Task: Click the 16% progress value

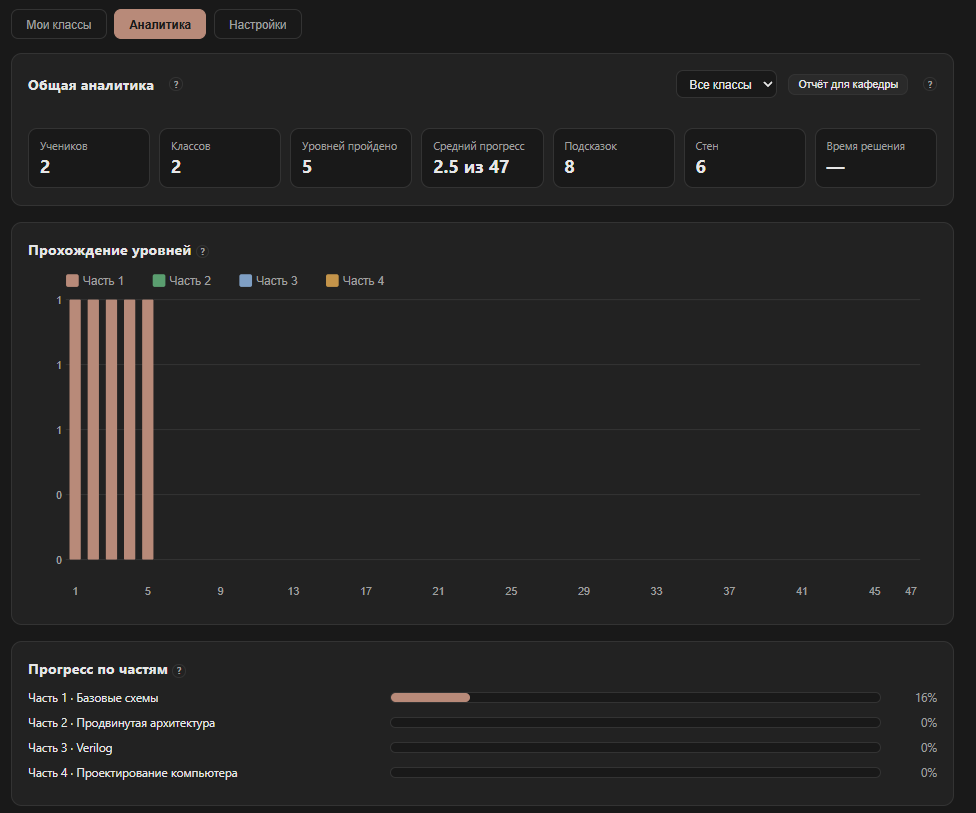Action: pyautogui.click(x=926, y=698)
